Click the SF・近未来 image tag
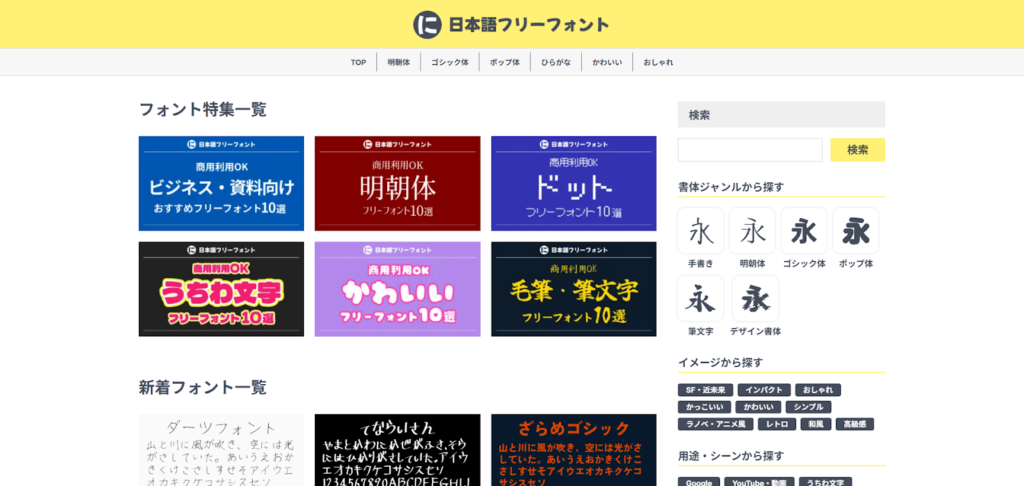Screen dimensions: 1024x486 [705, 390]
